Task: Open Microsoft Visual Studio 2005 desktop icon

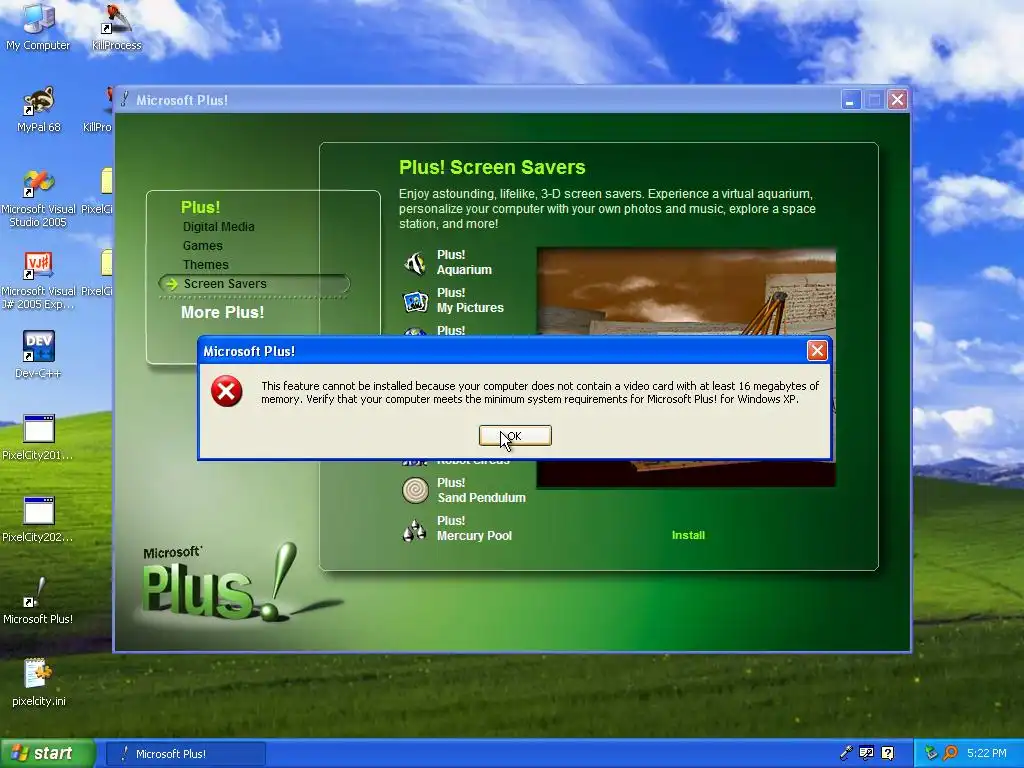Action: pos(38,198)
